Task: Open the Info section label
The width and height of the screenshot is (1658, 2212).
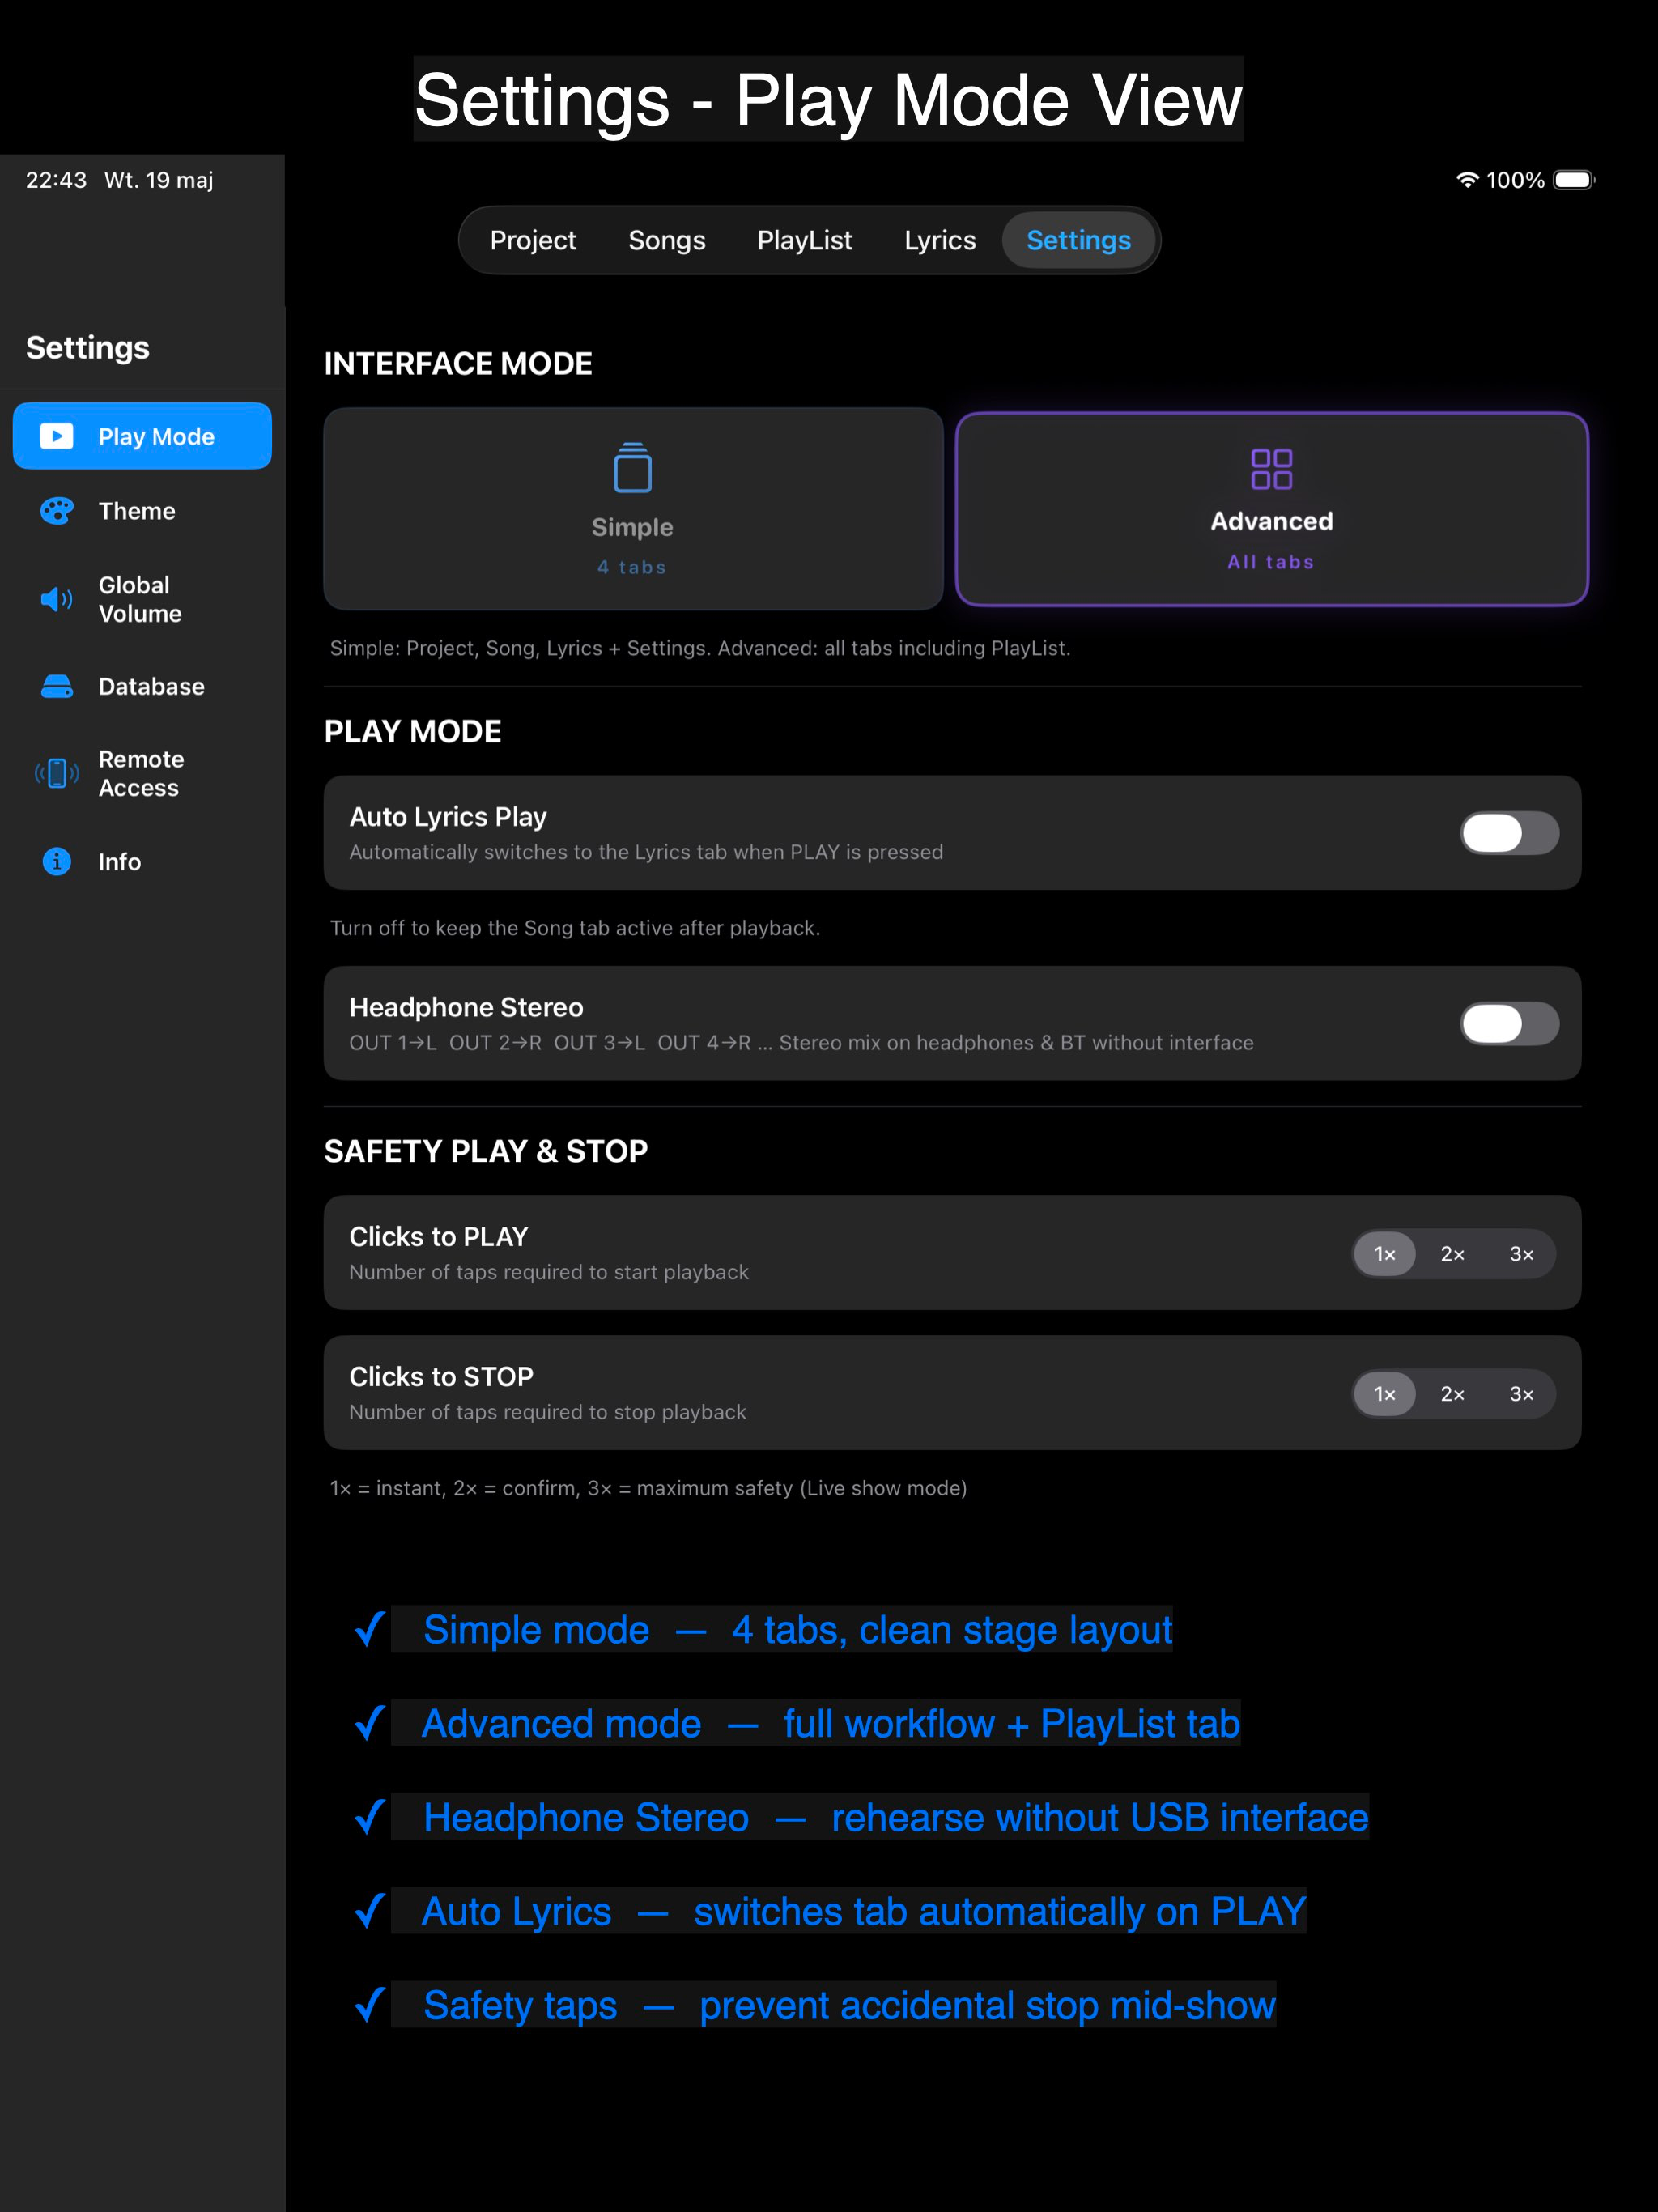Action: tap(119, 861)
